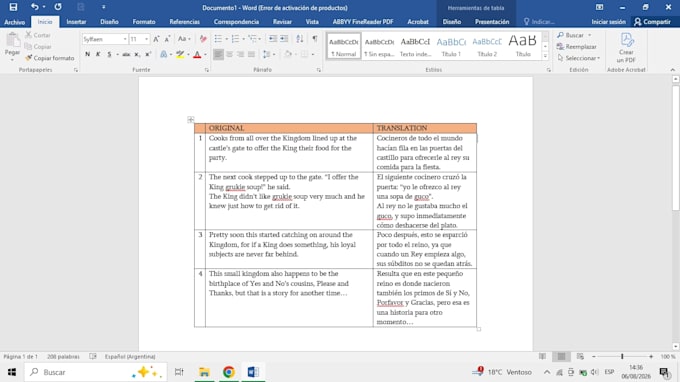Click the Español (Argentina) language indicator
This screenshot has width=680, height=382.
pyautogui.click(x=130, y=356)
